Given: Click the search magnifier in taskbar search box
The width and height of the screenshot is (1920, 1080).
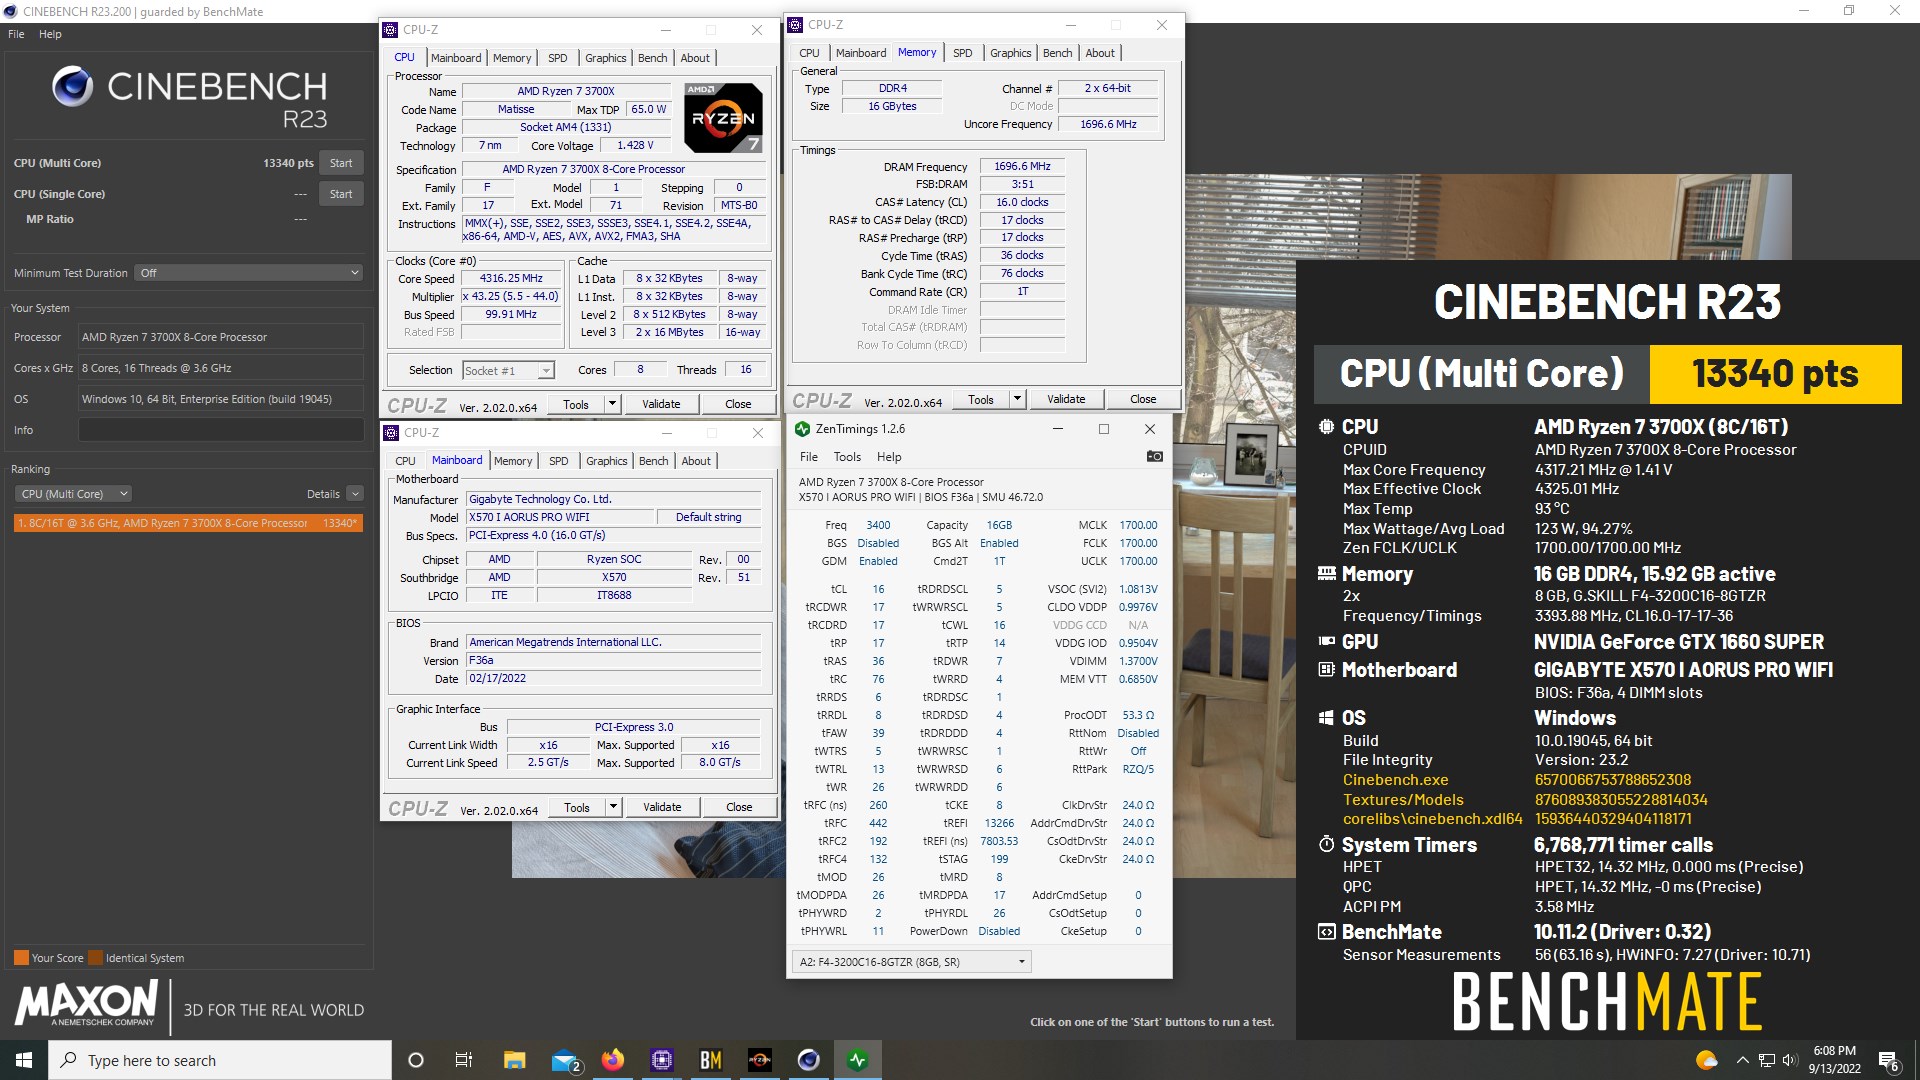Looking at the screenshot, I should (69, 1060).
